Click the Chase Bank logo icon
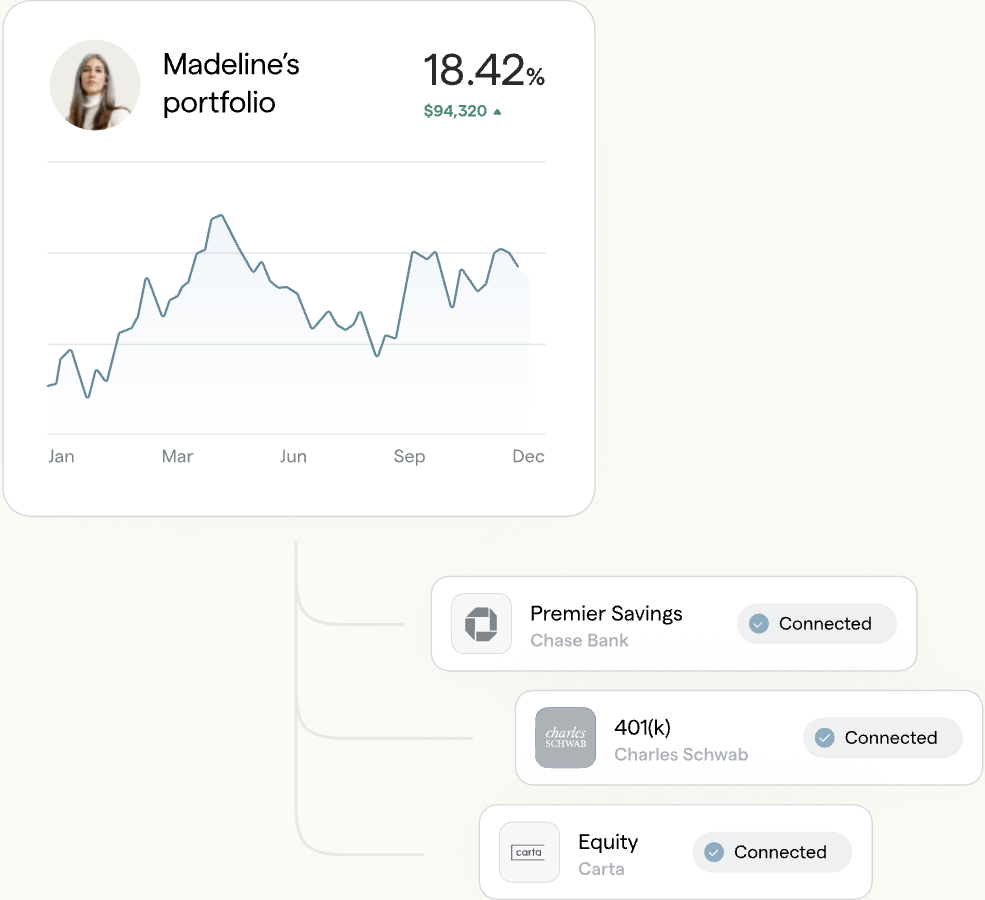 coord(481,624)
